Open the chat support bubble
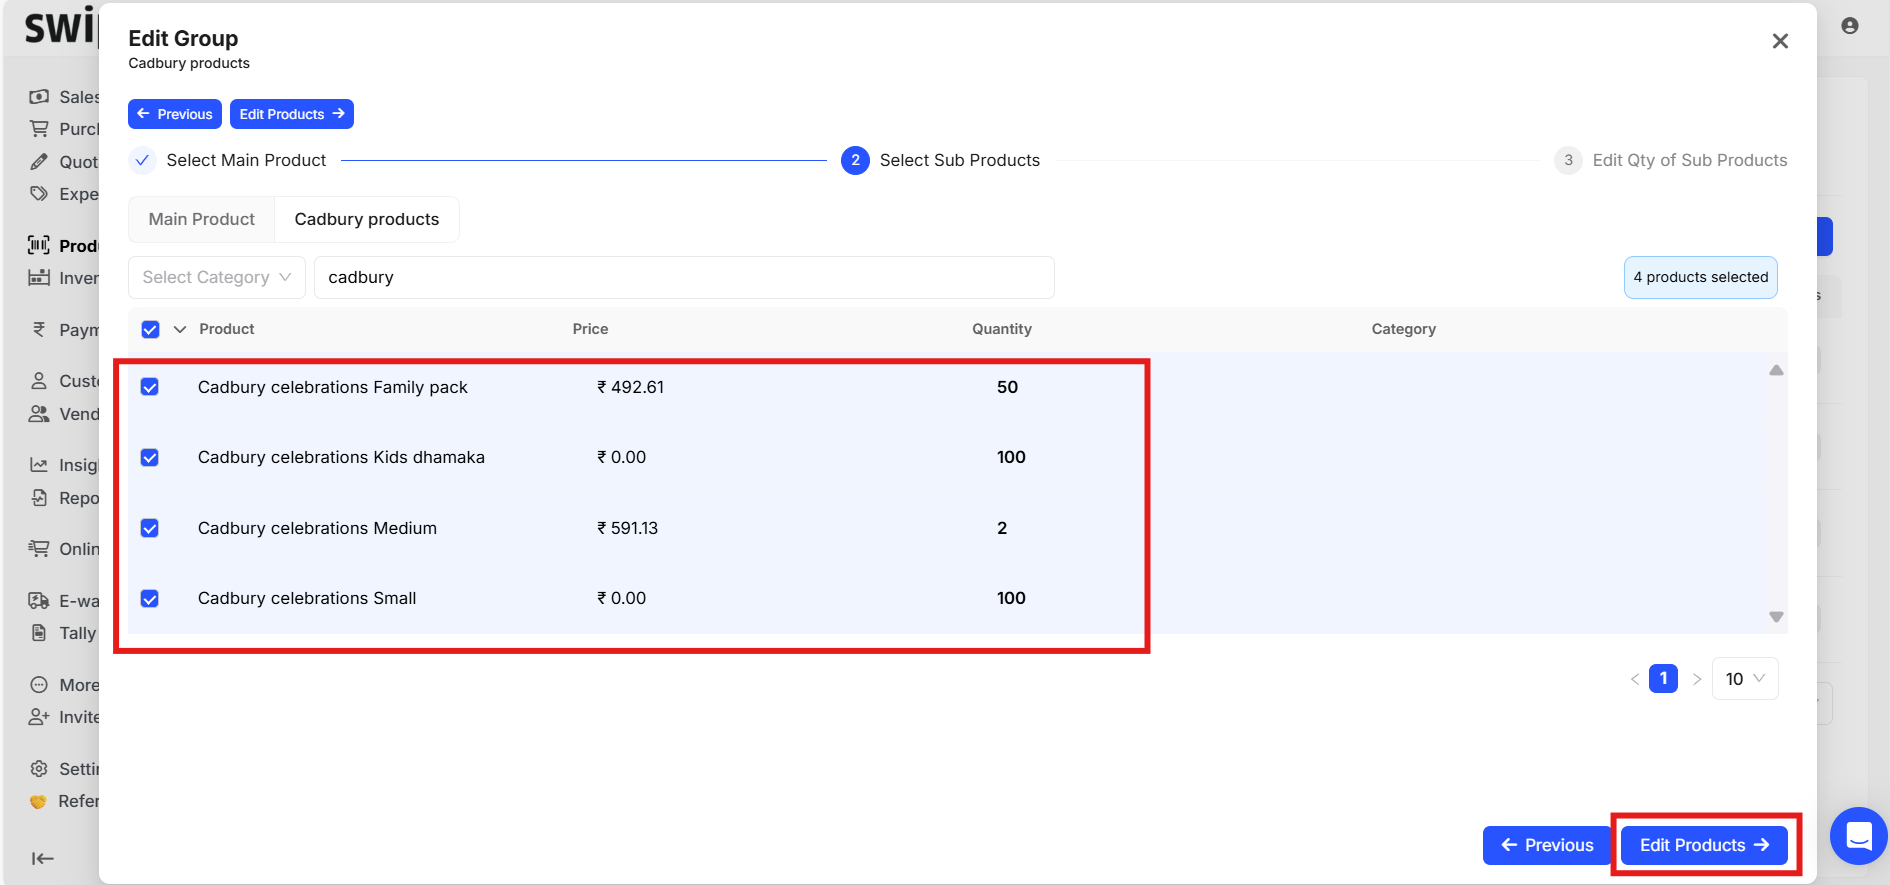Image resolution: width=1890 pixels, height=885 pixels. point(1859,836)
